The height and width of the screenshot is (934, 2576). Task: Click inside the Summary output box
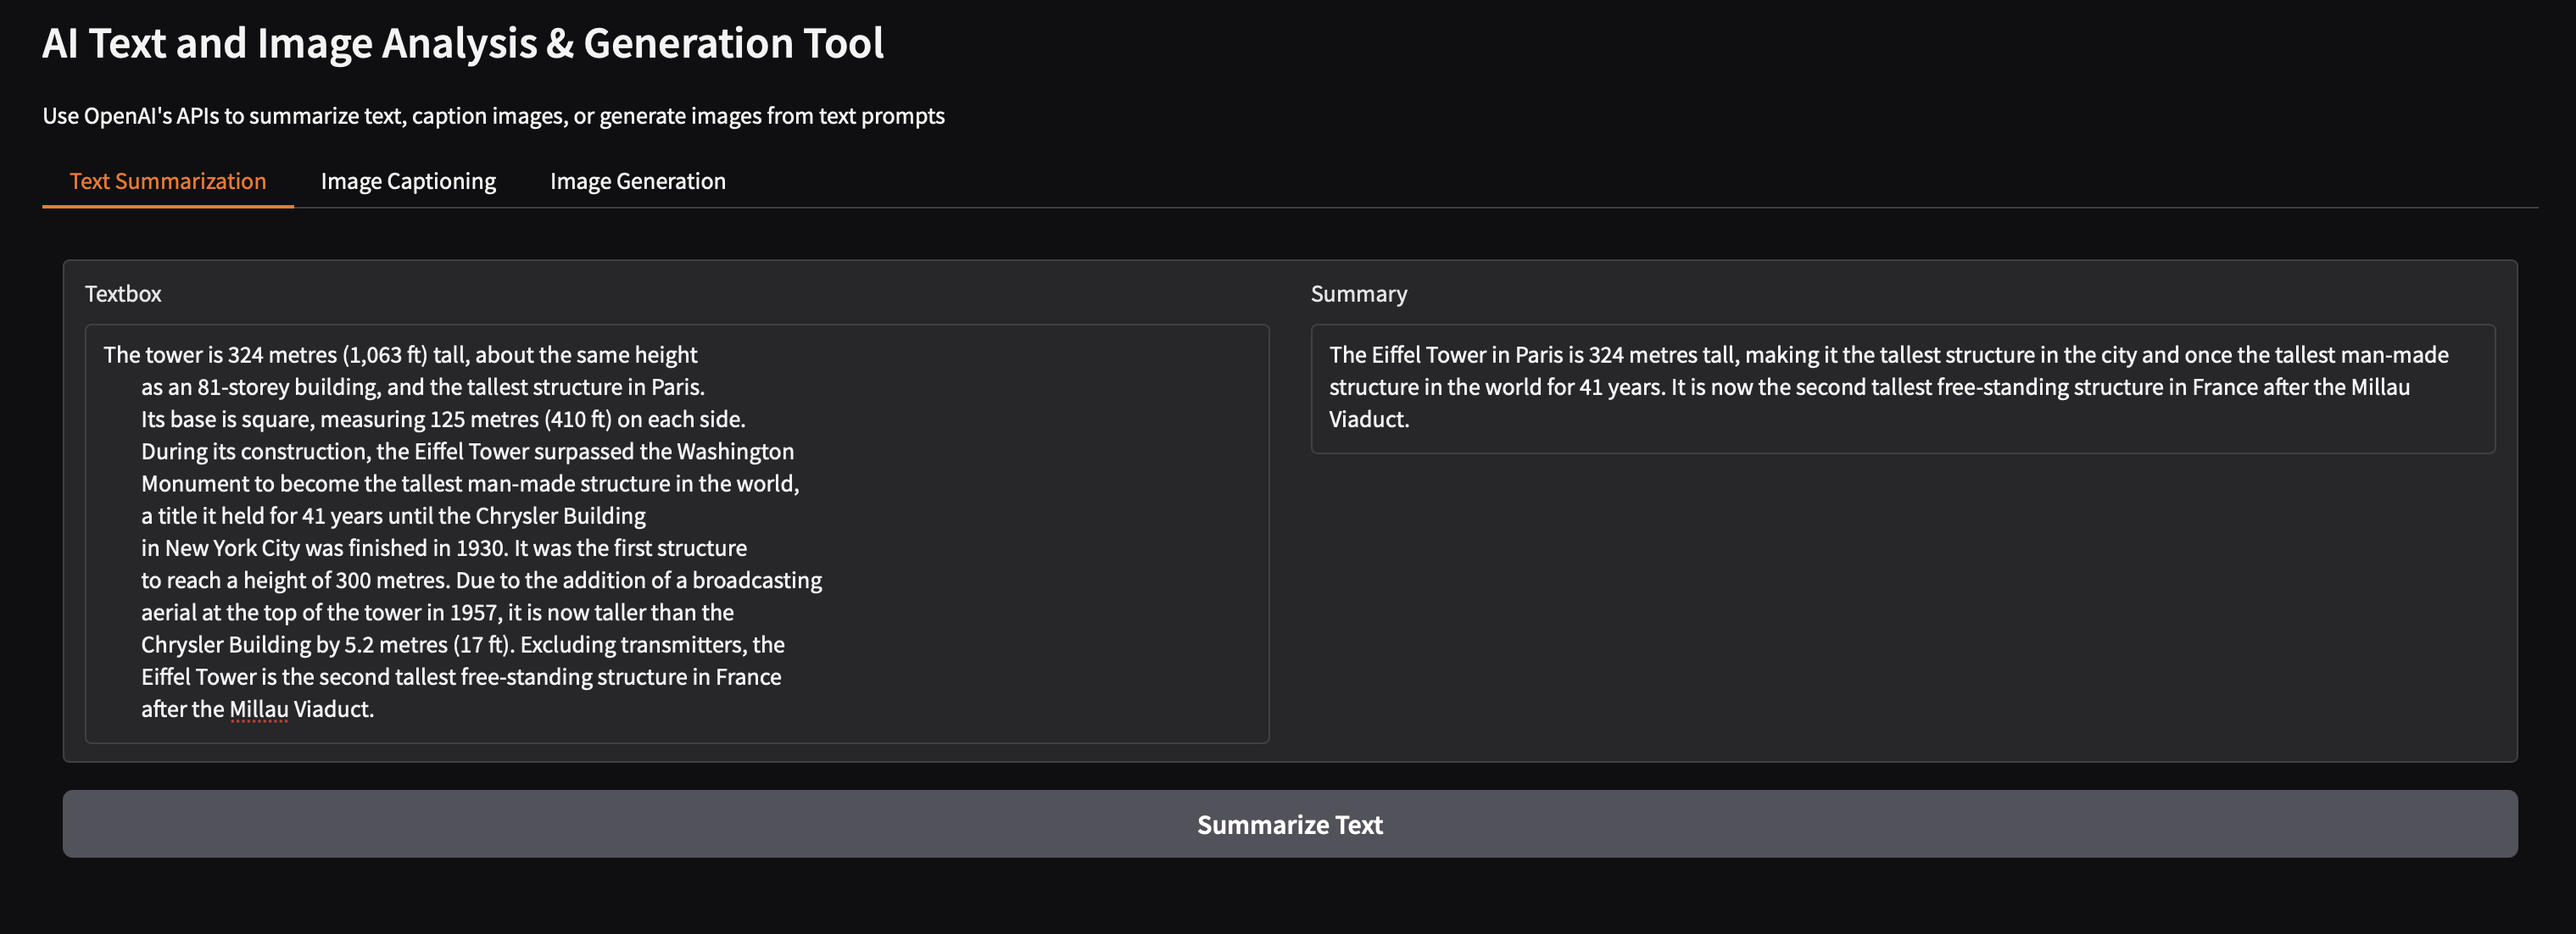tap(1902, 388)
